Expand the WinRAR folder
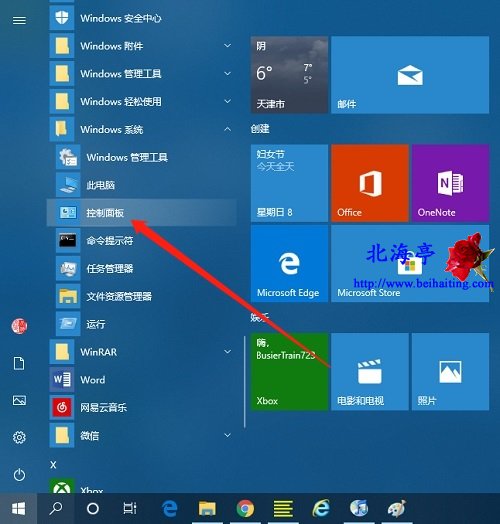The height and width of the screenshot is (524, 500). pos(228,352)
